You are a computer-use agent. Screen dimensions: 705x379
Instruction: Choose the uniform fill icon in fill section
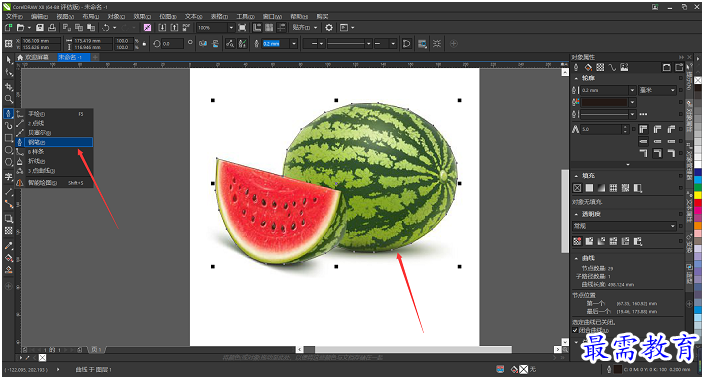[589, 188]
